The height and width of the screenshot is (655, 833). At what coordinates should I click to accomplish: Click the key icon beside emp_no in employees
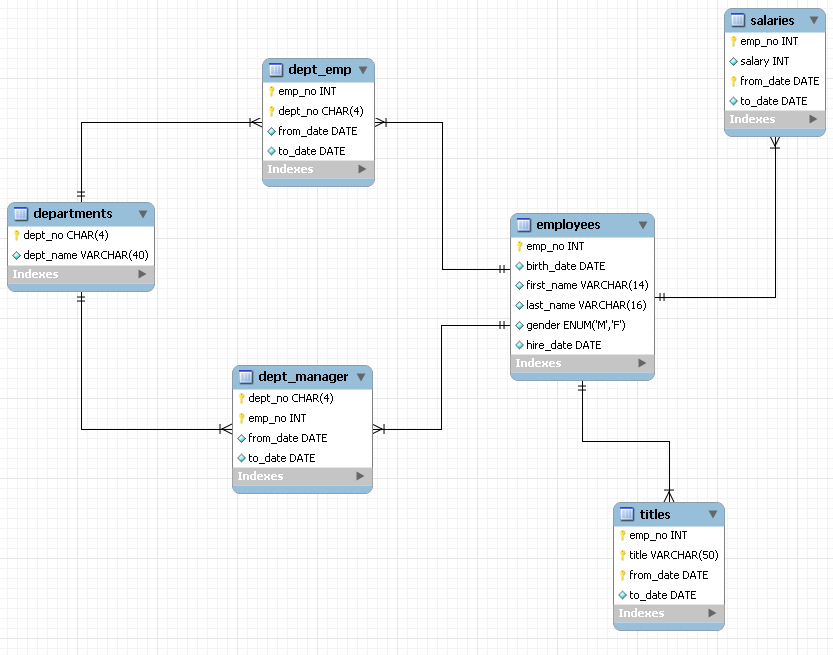[x=521, y=246]
